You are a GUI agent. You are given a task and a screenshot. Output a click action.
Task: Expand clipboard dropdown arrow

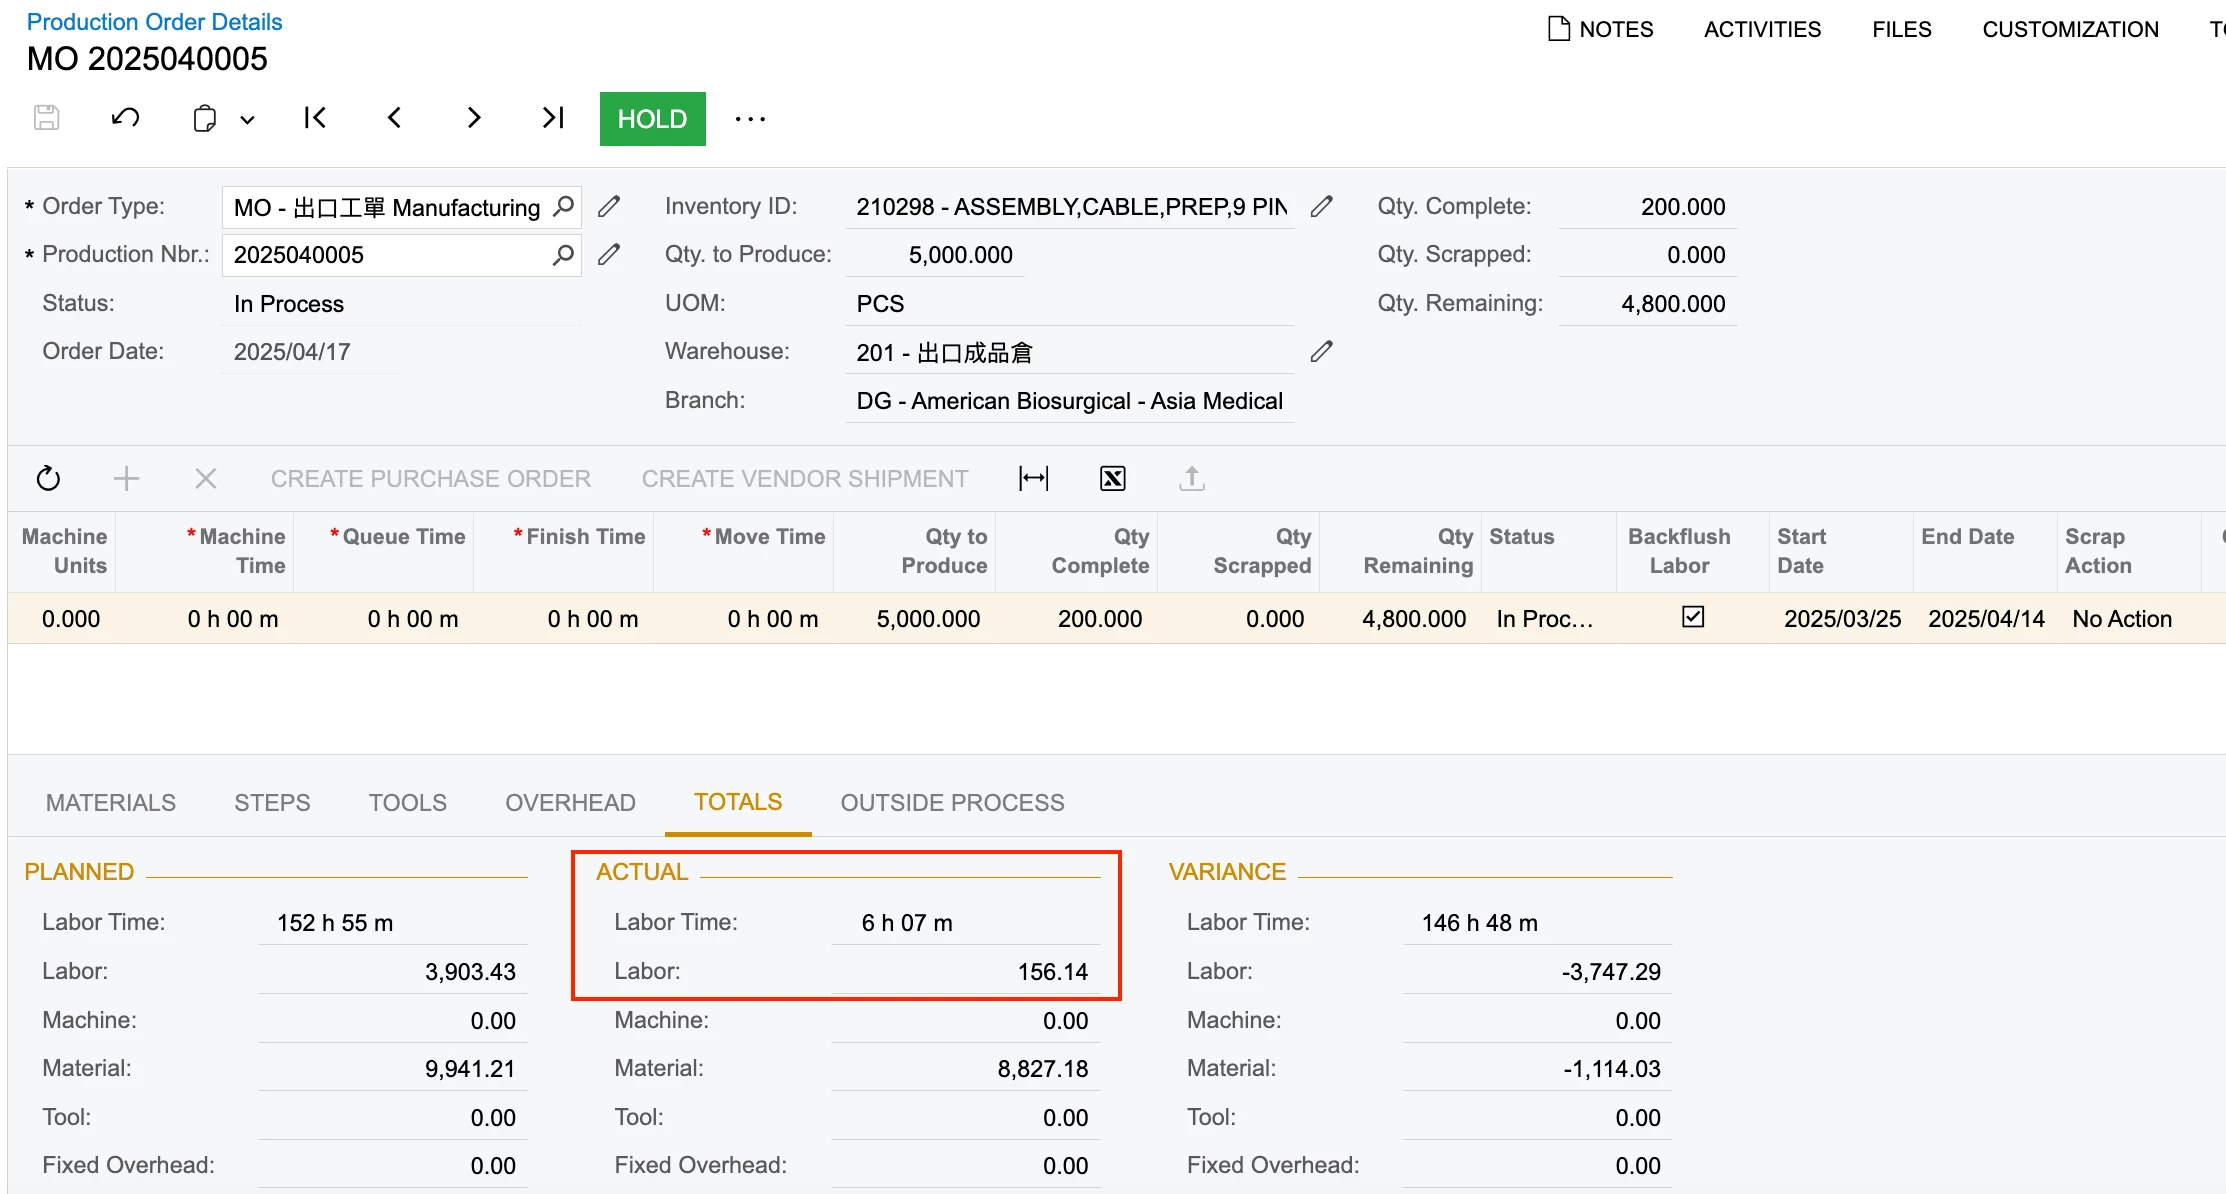[x=247, y=120]
